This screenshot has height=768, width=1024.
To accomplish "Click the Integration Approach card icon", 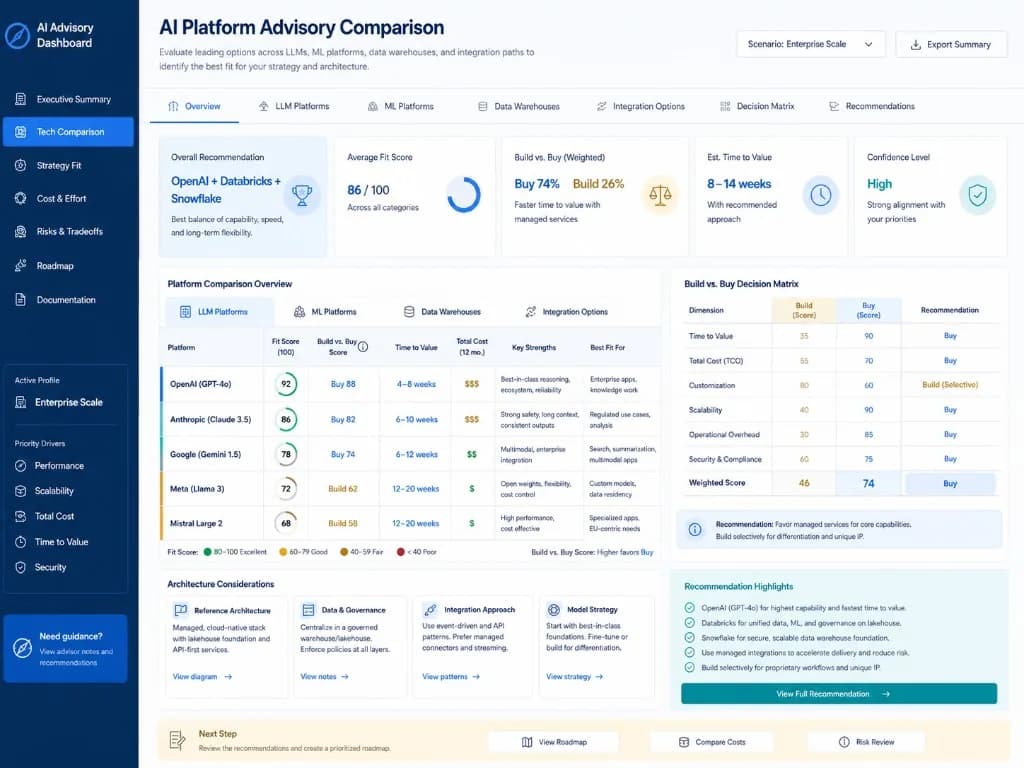I will pyautogui.click(x=430, y=609).
